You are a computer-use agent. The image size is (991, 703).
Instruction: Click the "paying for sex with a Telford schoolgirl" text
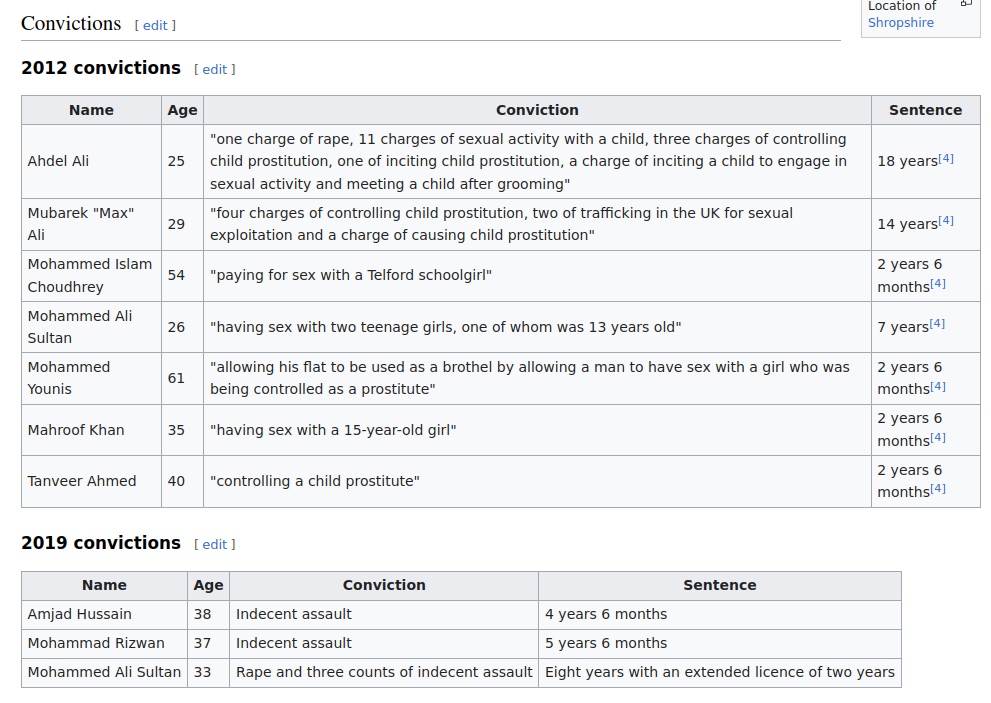351,276
